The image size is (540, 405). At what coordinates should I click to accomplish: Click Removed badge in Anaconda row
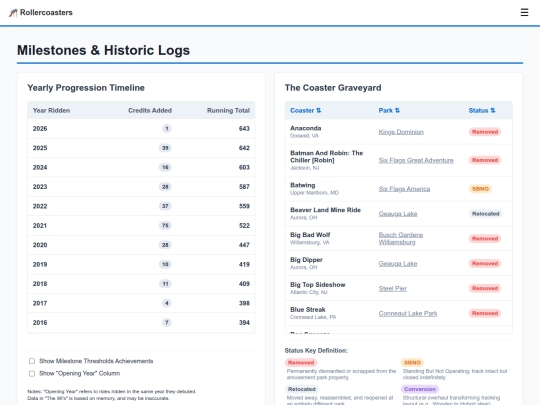coord(485,132)
